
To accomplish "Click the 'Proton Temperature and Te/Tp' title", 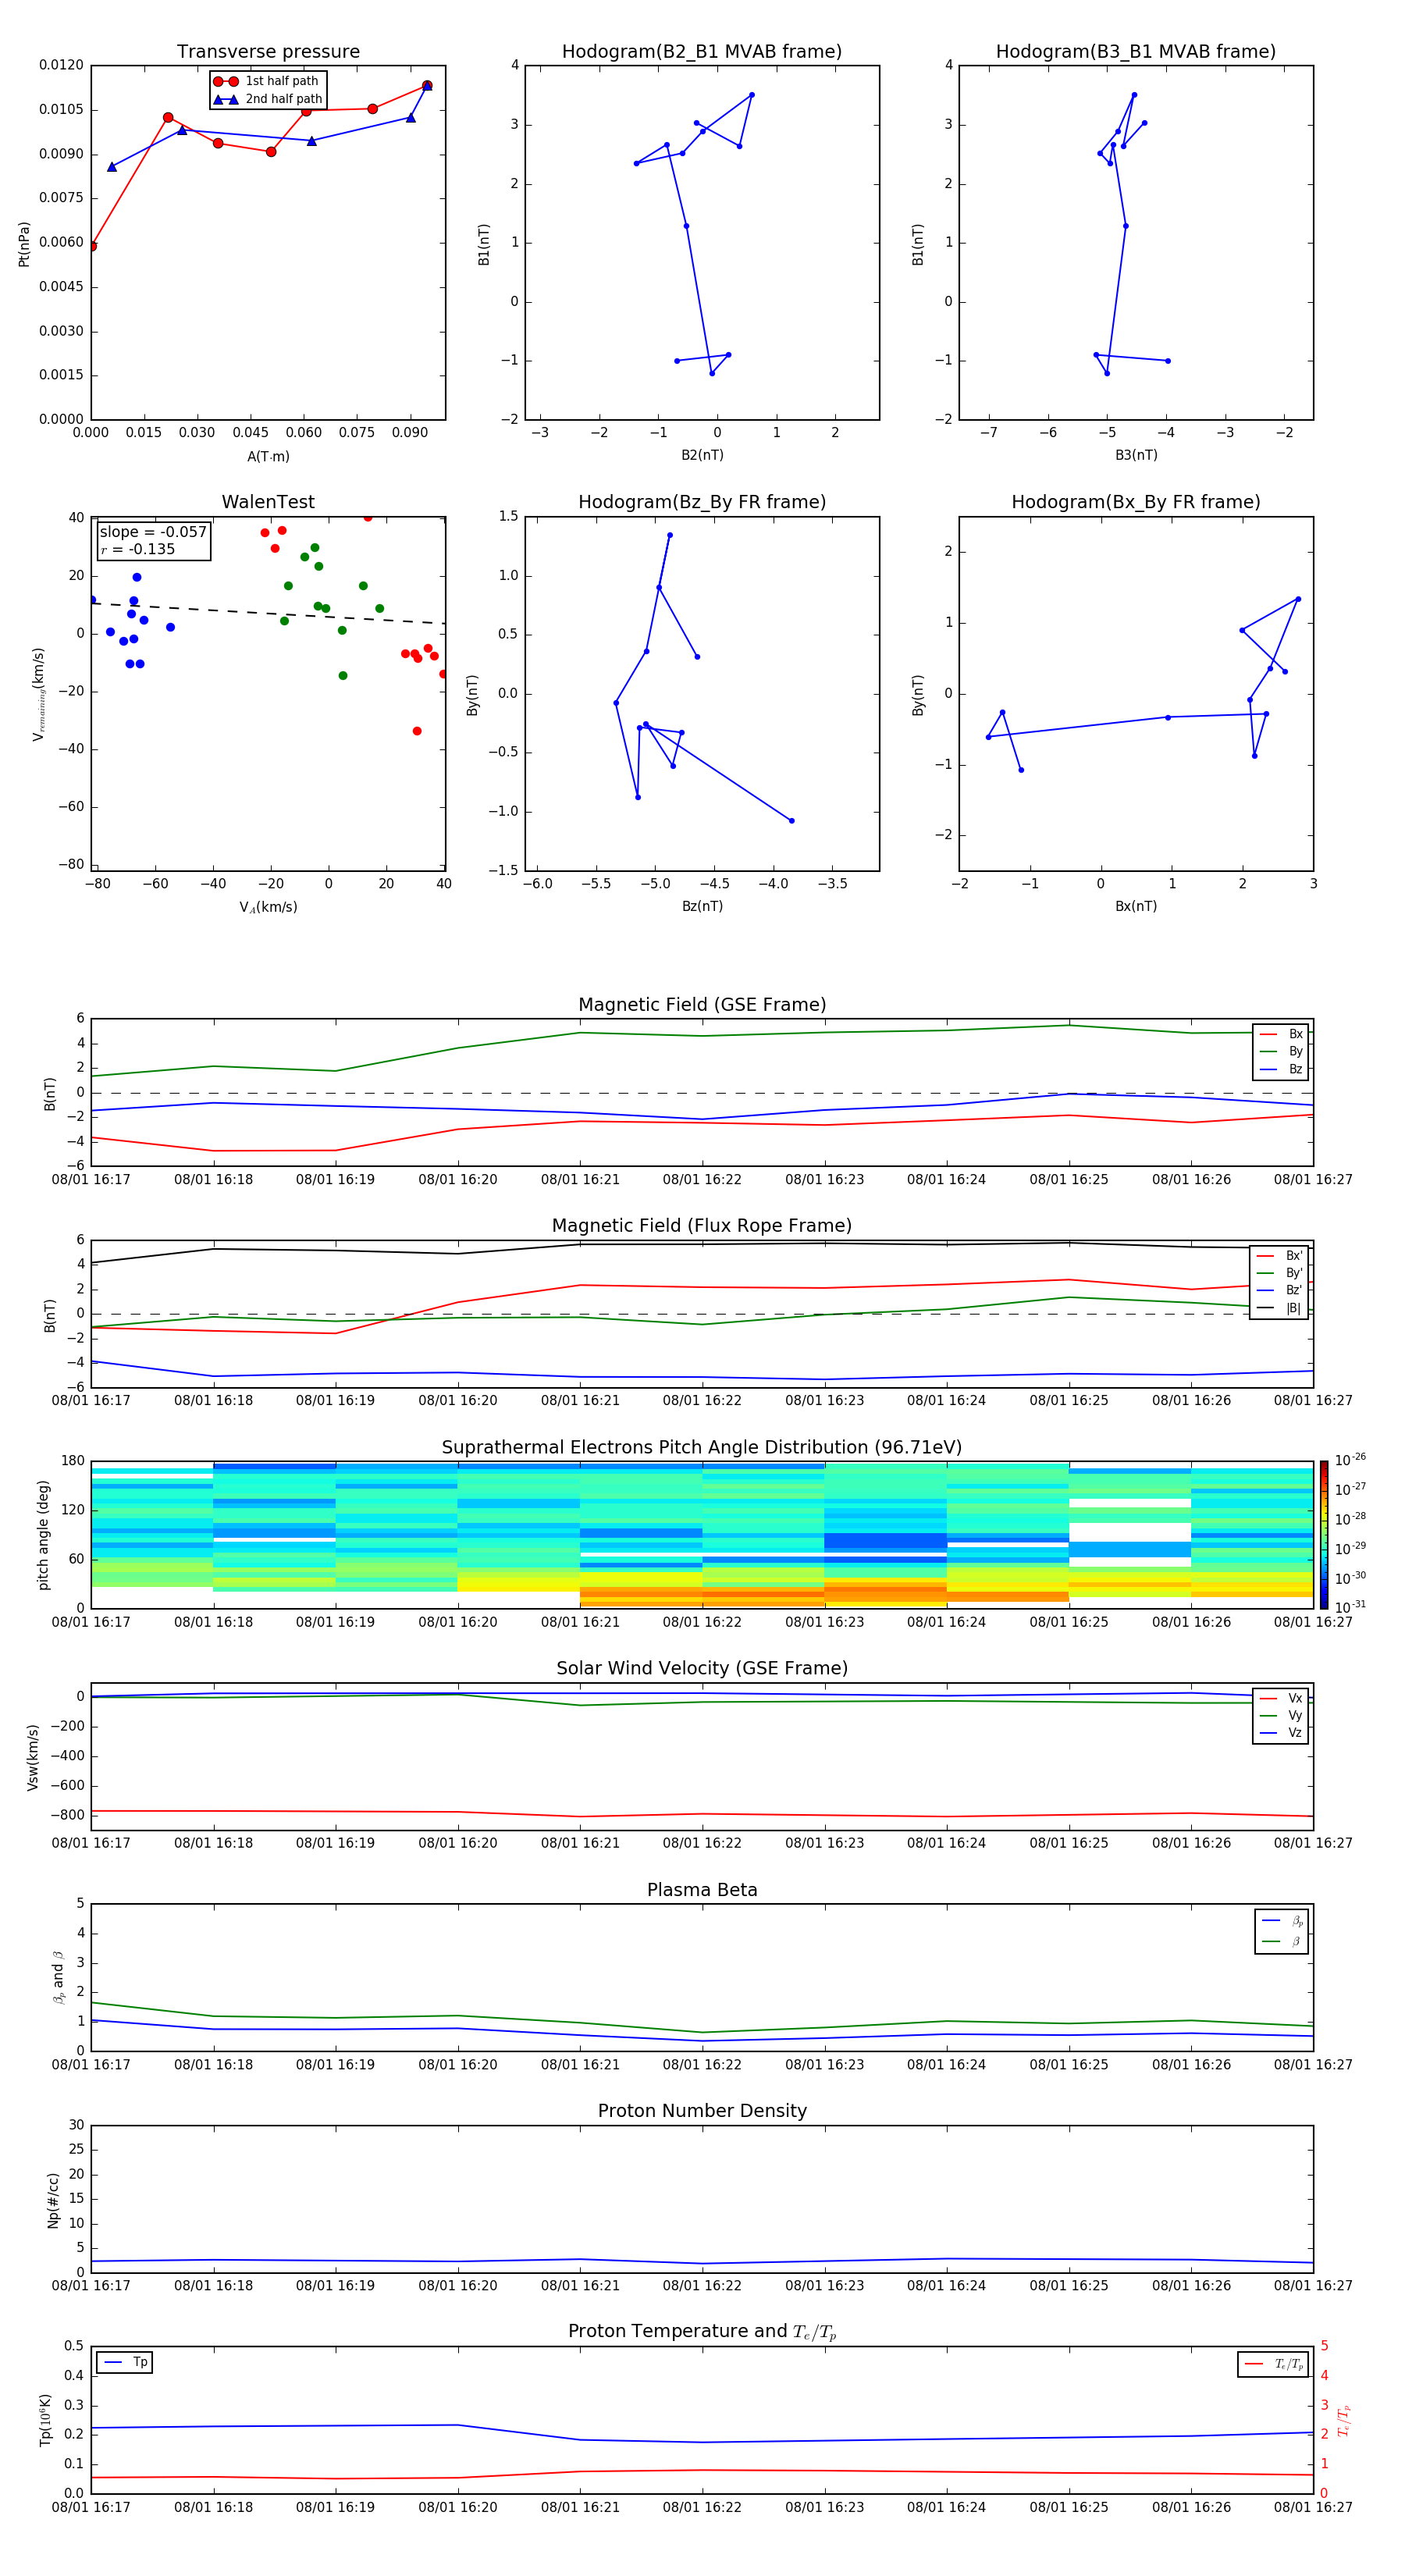I will click(702, 2332).
